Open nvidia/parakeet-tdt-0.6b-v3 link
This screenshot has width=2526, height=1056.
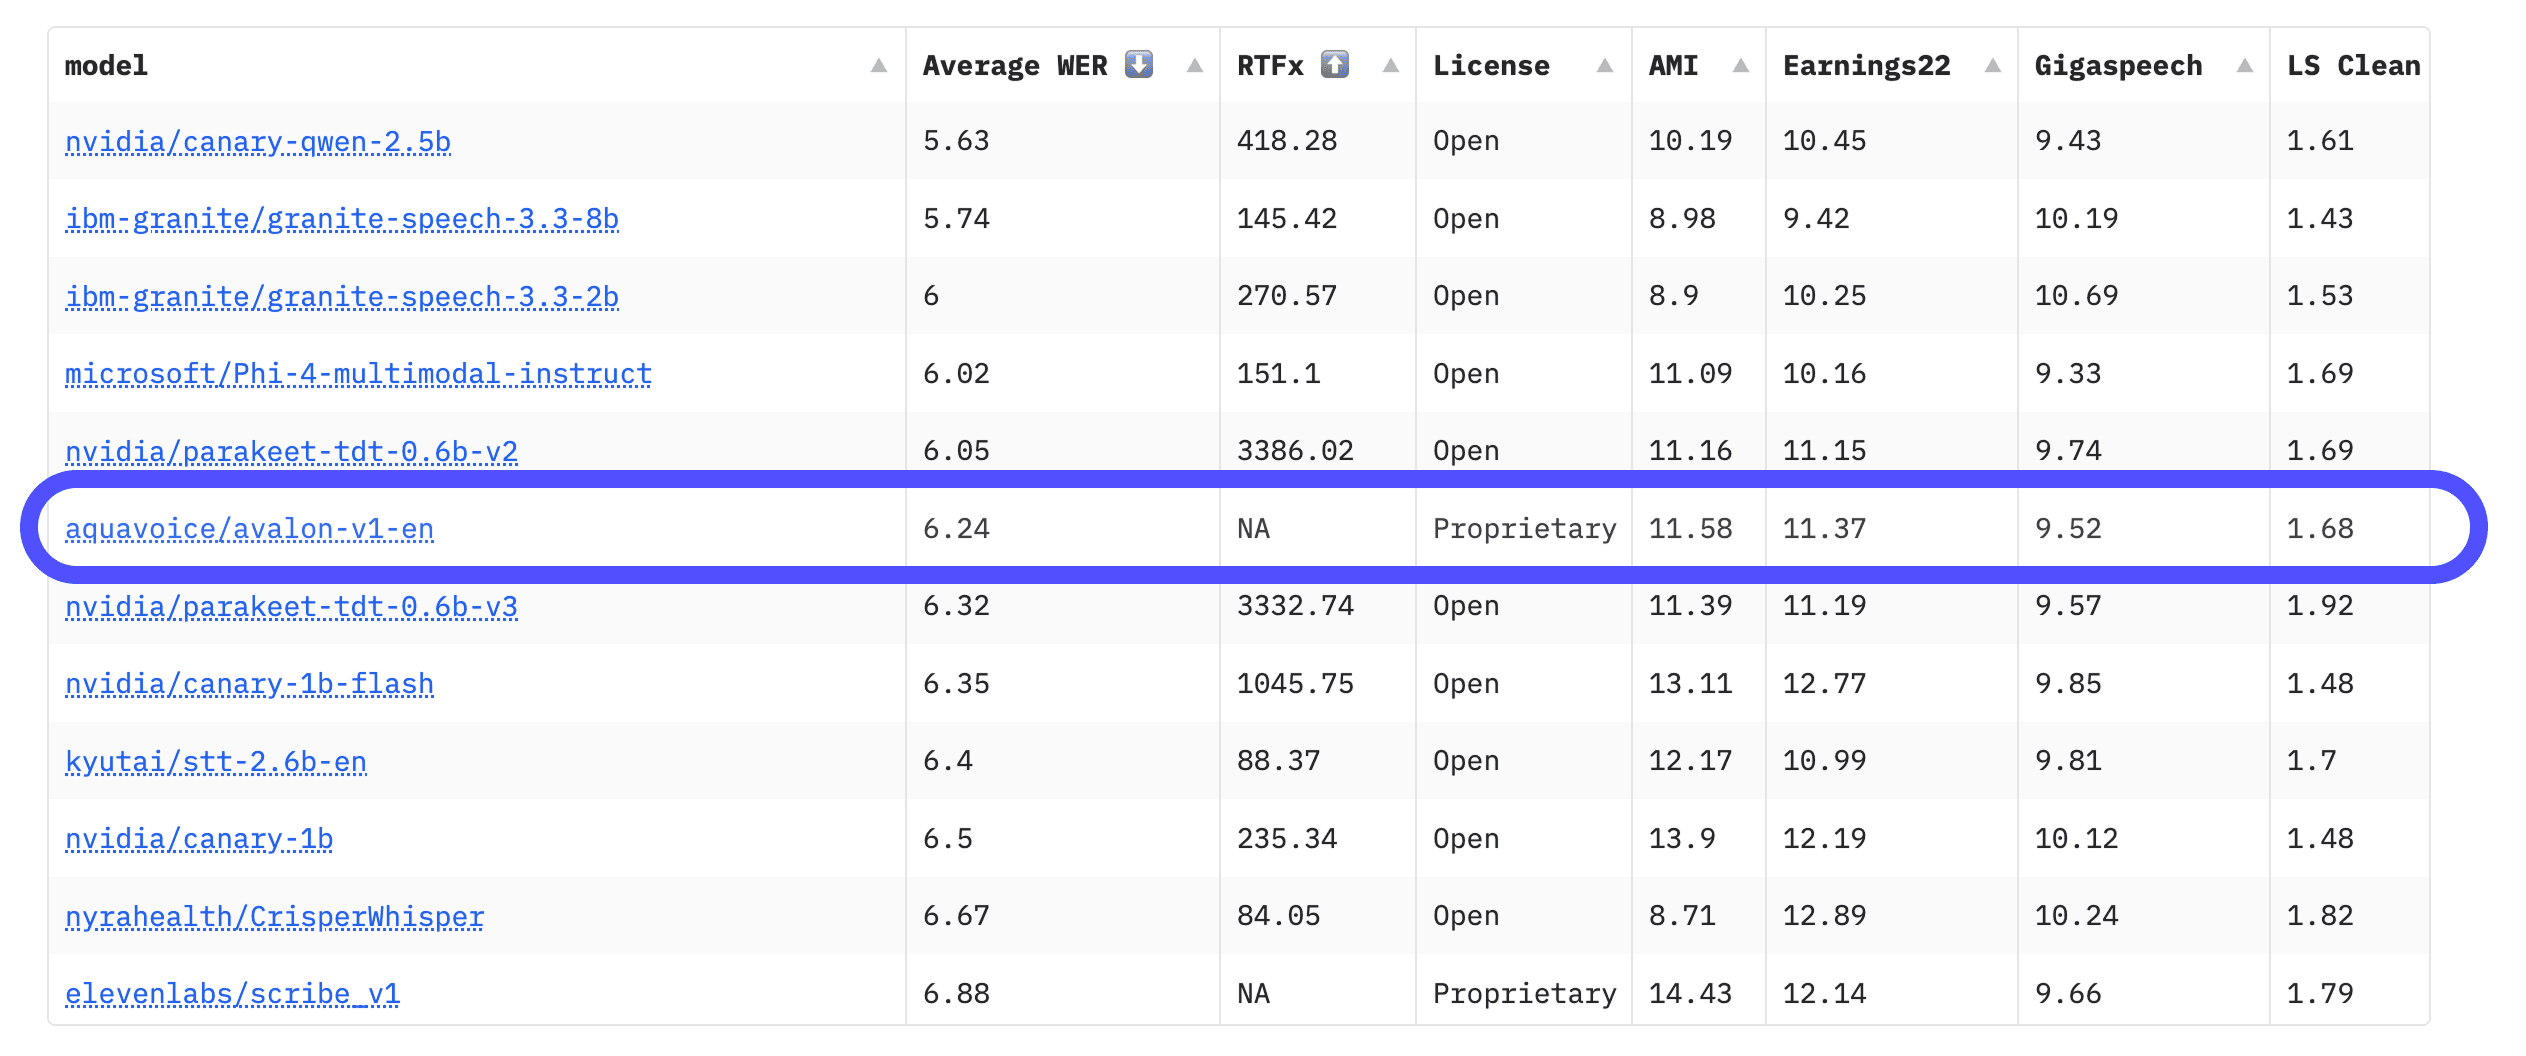tap(291, 607)
